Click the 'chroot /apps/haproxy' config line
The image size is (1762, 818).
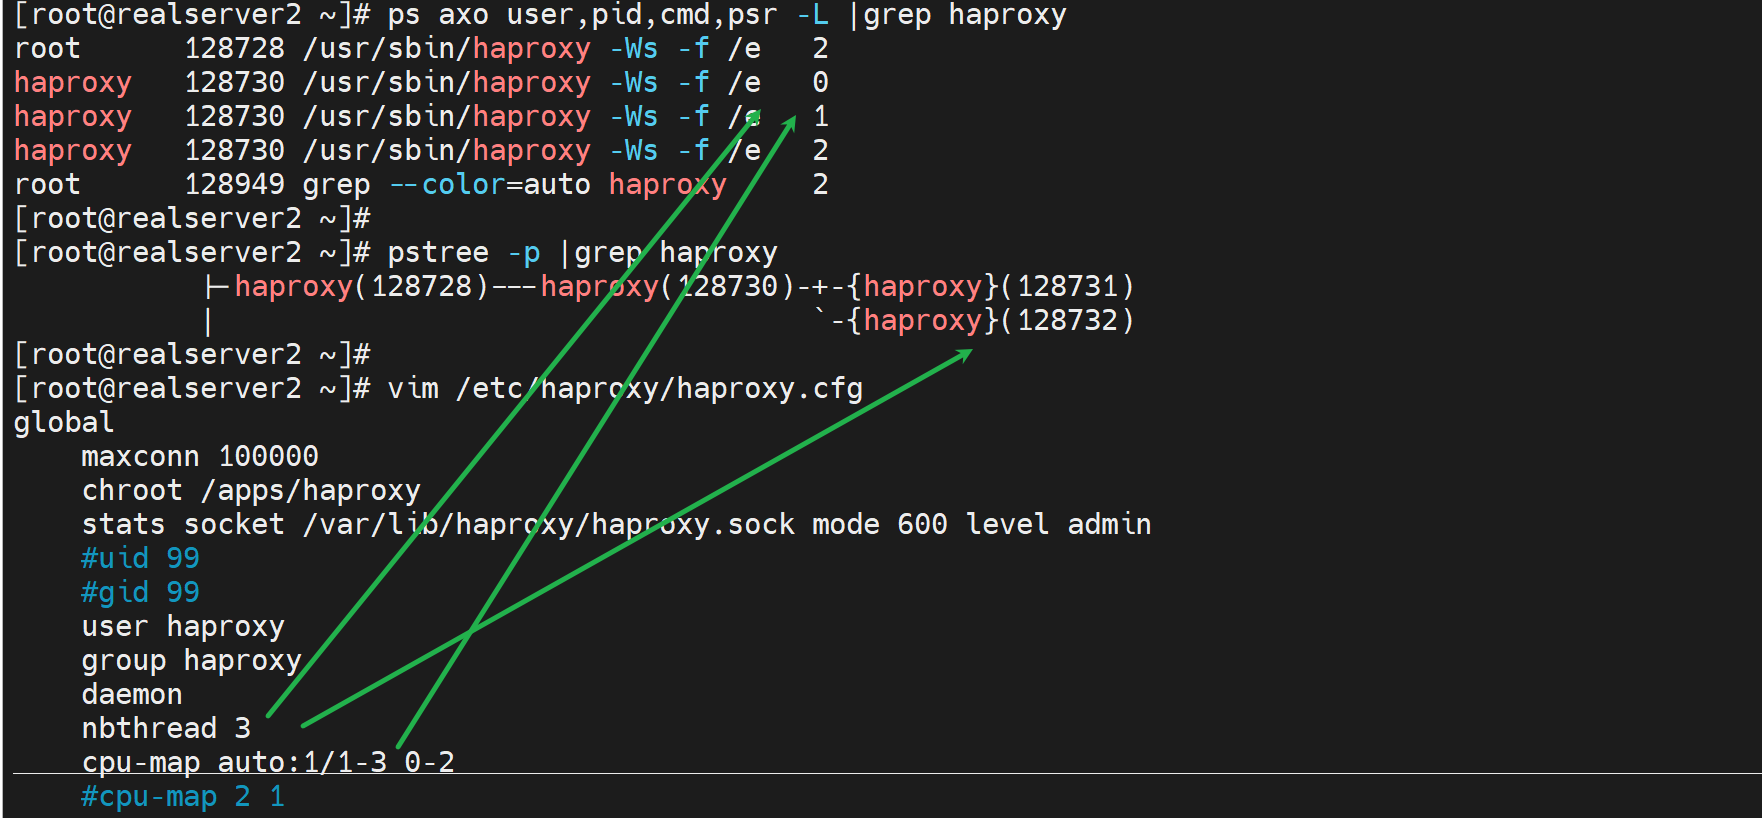click(x=250, y=491)
